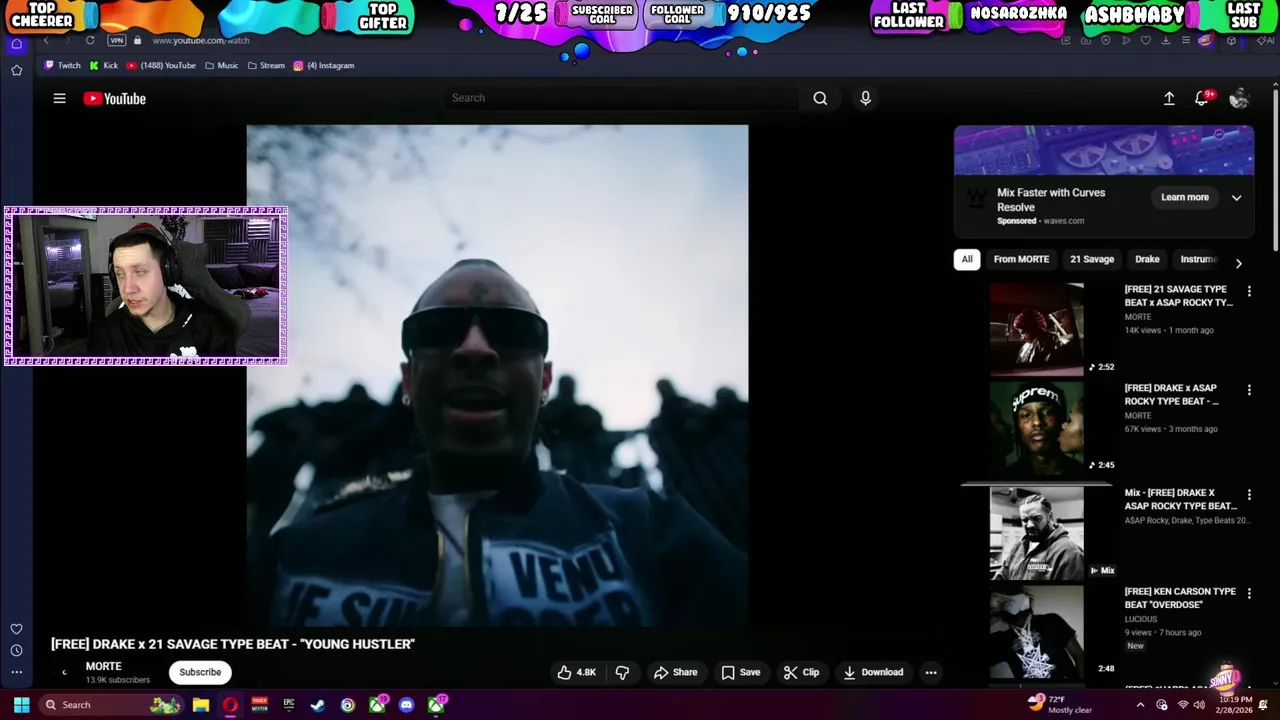Image resolution: width=1280 pixels, height=720 pixels.
Task: Open the (1488) YouTube bookmark
Action: click(161, 65)
